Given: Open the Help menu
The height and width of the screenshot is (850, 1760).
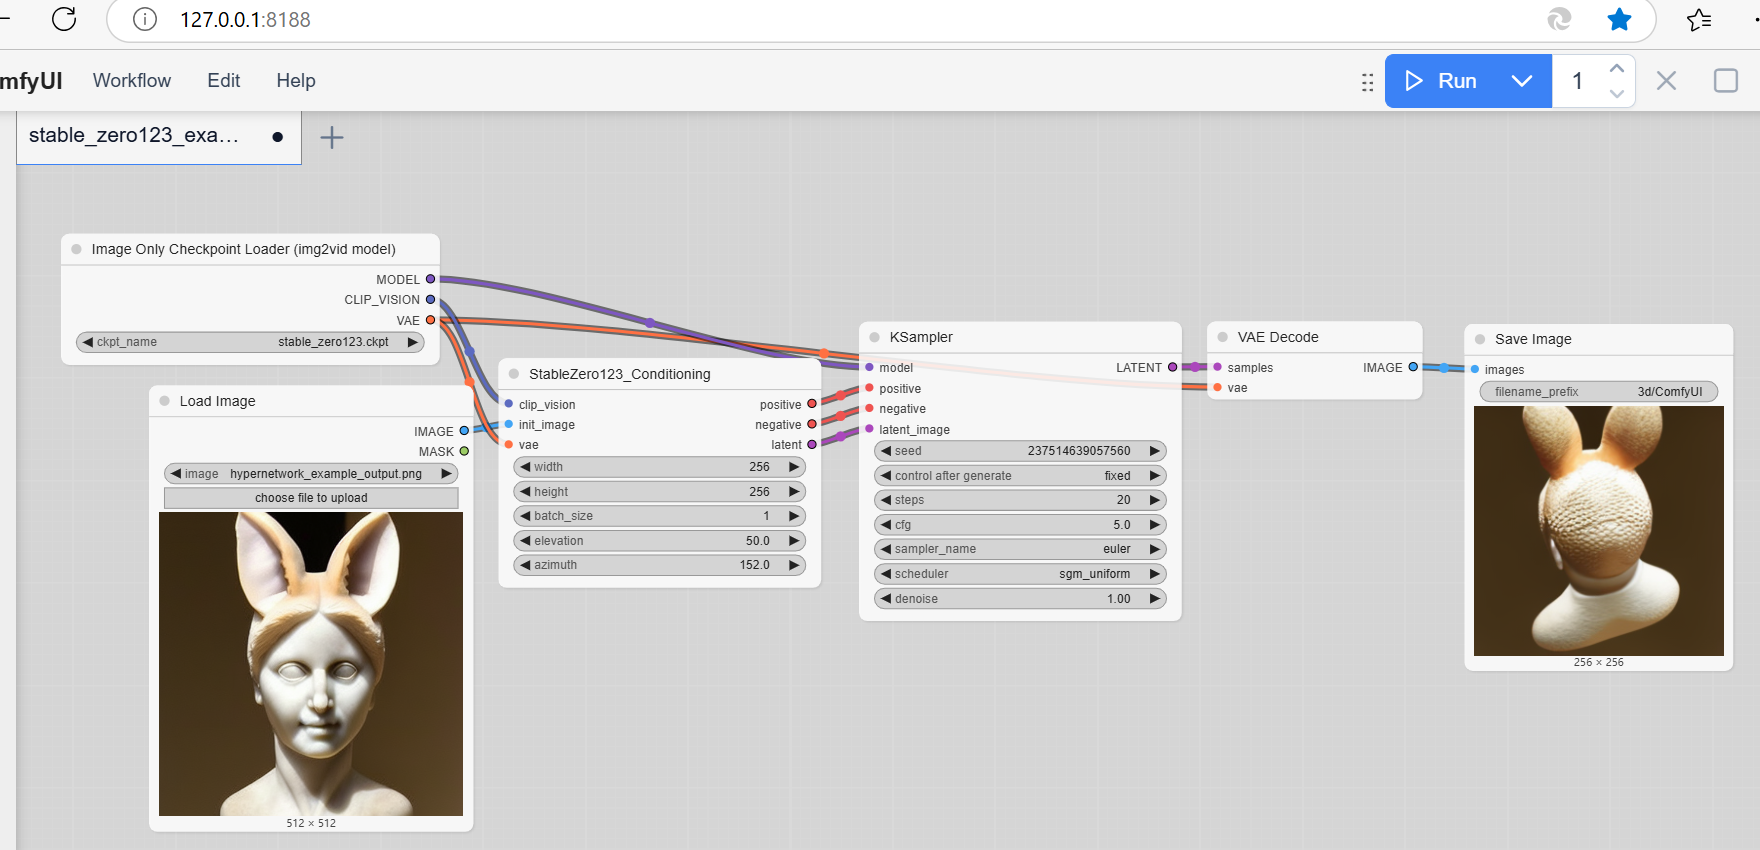Looking at the screenshot, I should [x=296, y=81].
